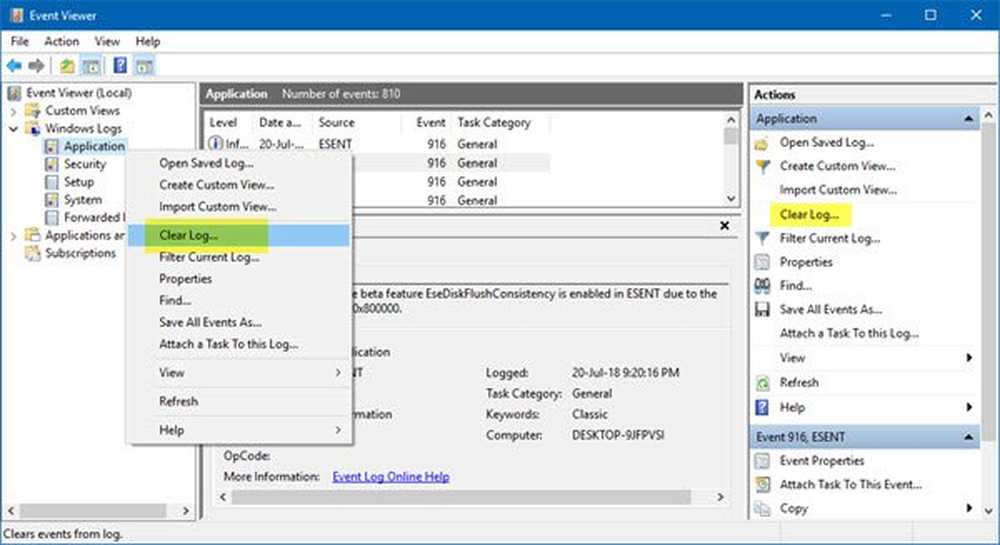Click the Filter Current Log funnel icon

pos(762,238)
